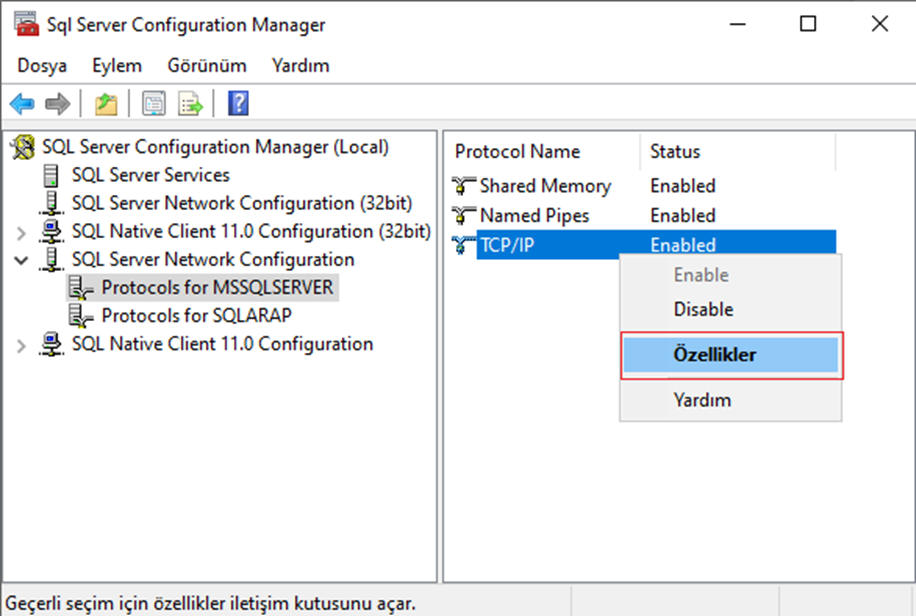Image resolution: width=916 pixels, height=616 pixels.
Task: Select the SQL Server Network Configuration label
Action: 213,259
